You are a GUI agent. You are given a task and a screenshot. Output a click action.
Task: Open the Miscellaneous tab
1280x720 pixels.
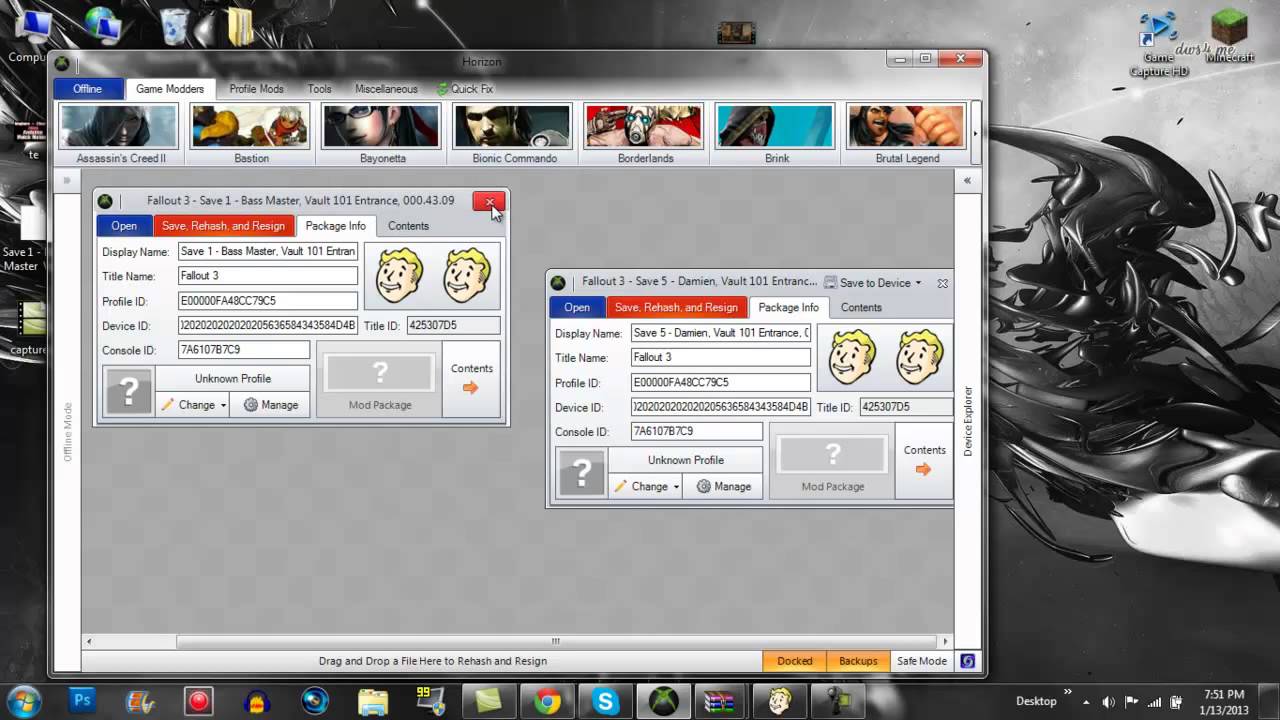coord(386,89)
